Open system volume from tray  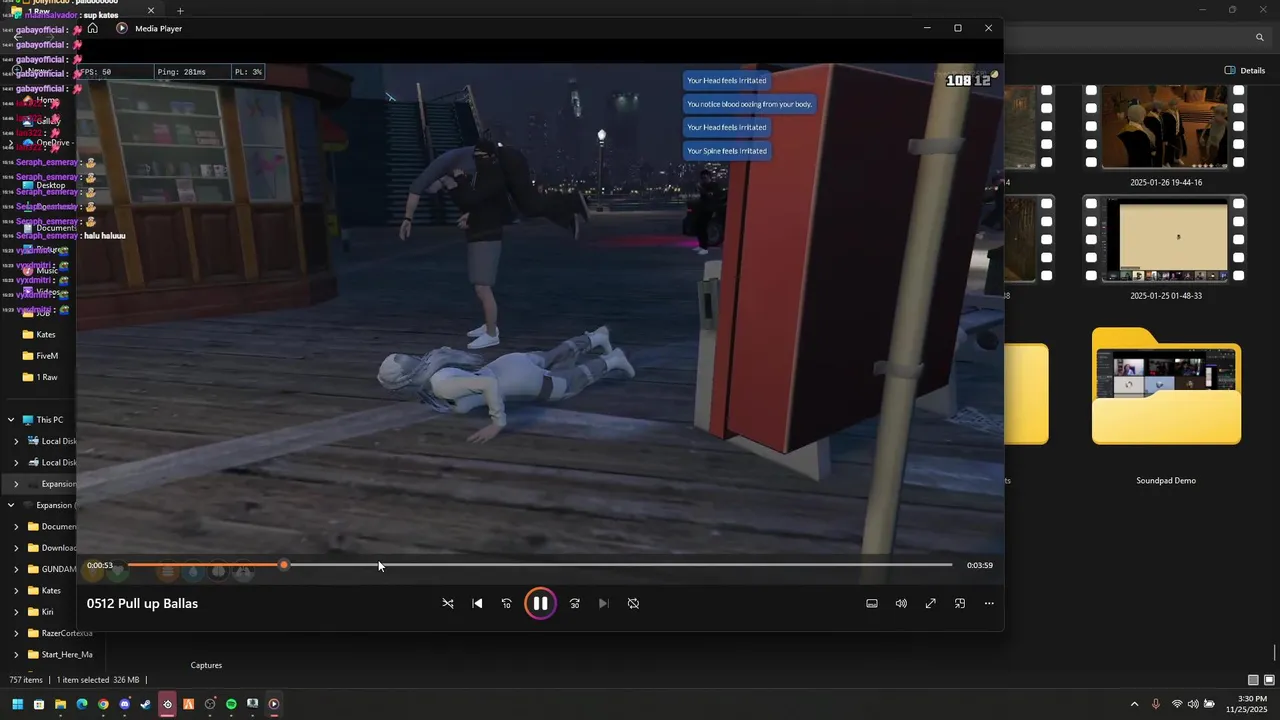coord(1193,704)
